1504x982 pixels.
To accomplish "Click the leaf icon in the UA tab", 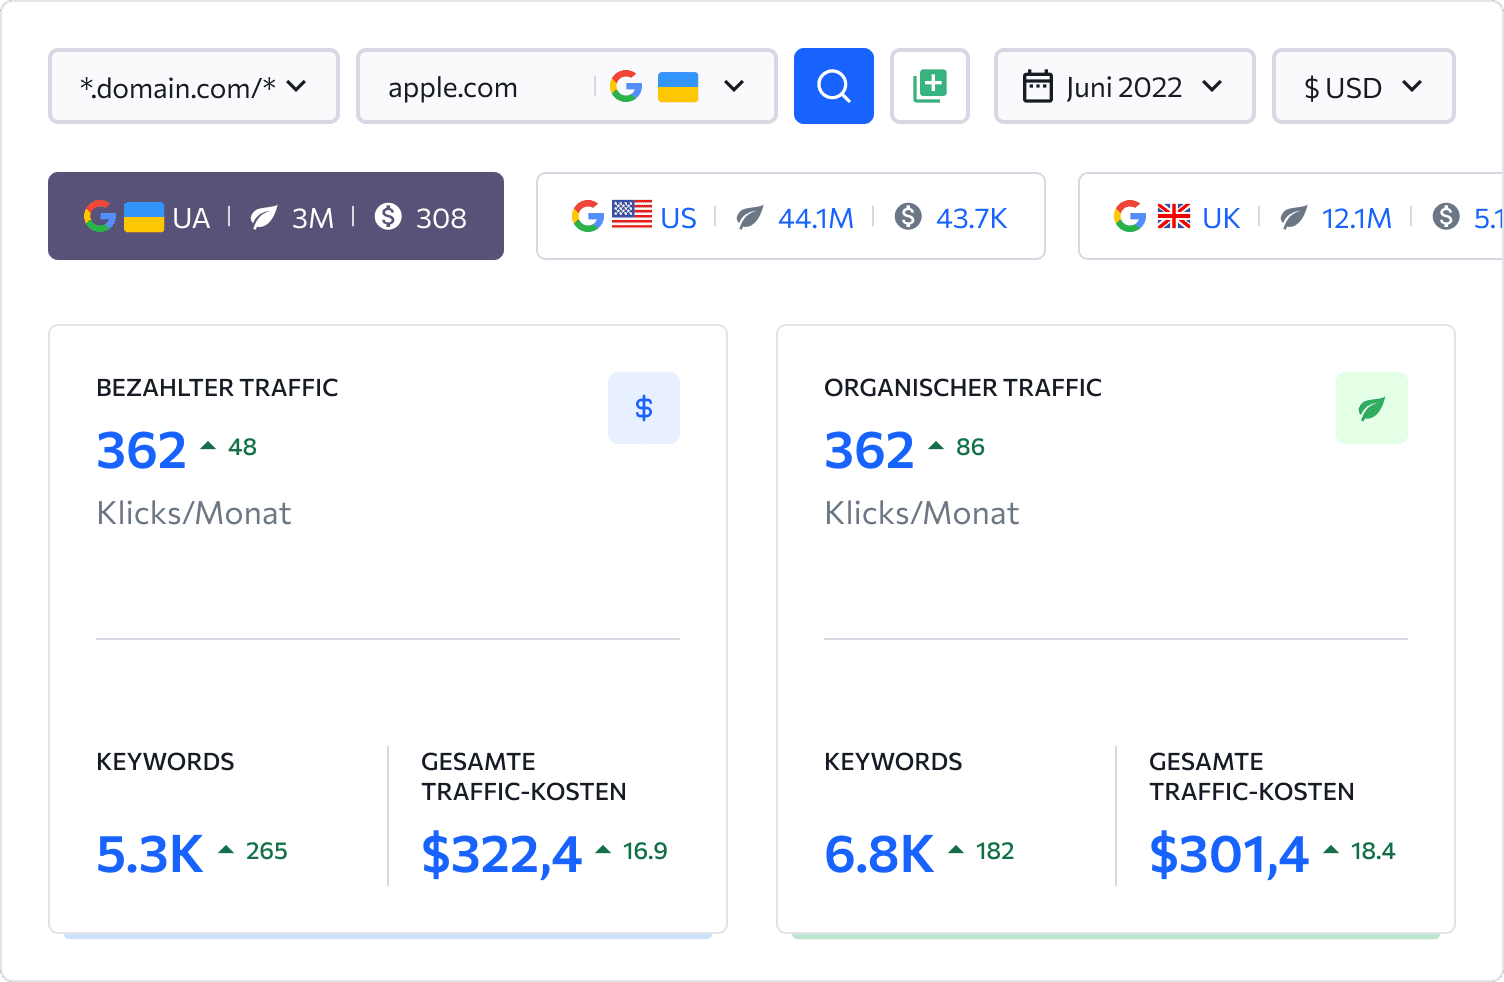I will (x=264, y=217).
